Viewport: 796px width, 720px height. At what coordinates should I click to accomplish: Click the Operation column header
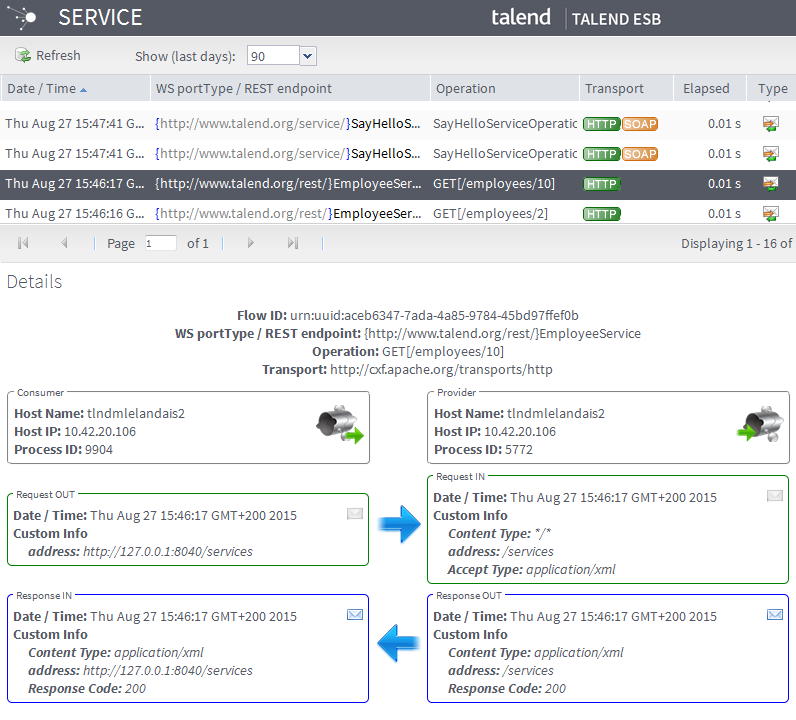[x=505, y=88]
